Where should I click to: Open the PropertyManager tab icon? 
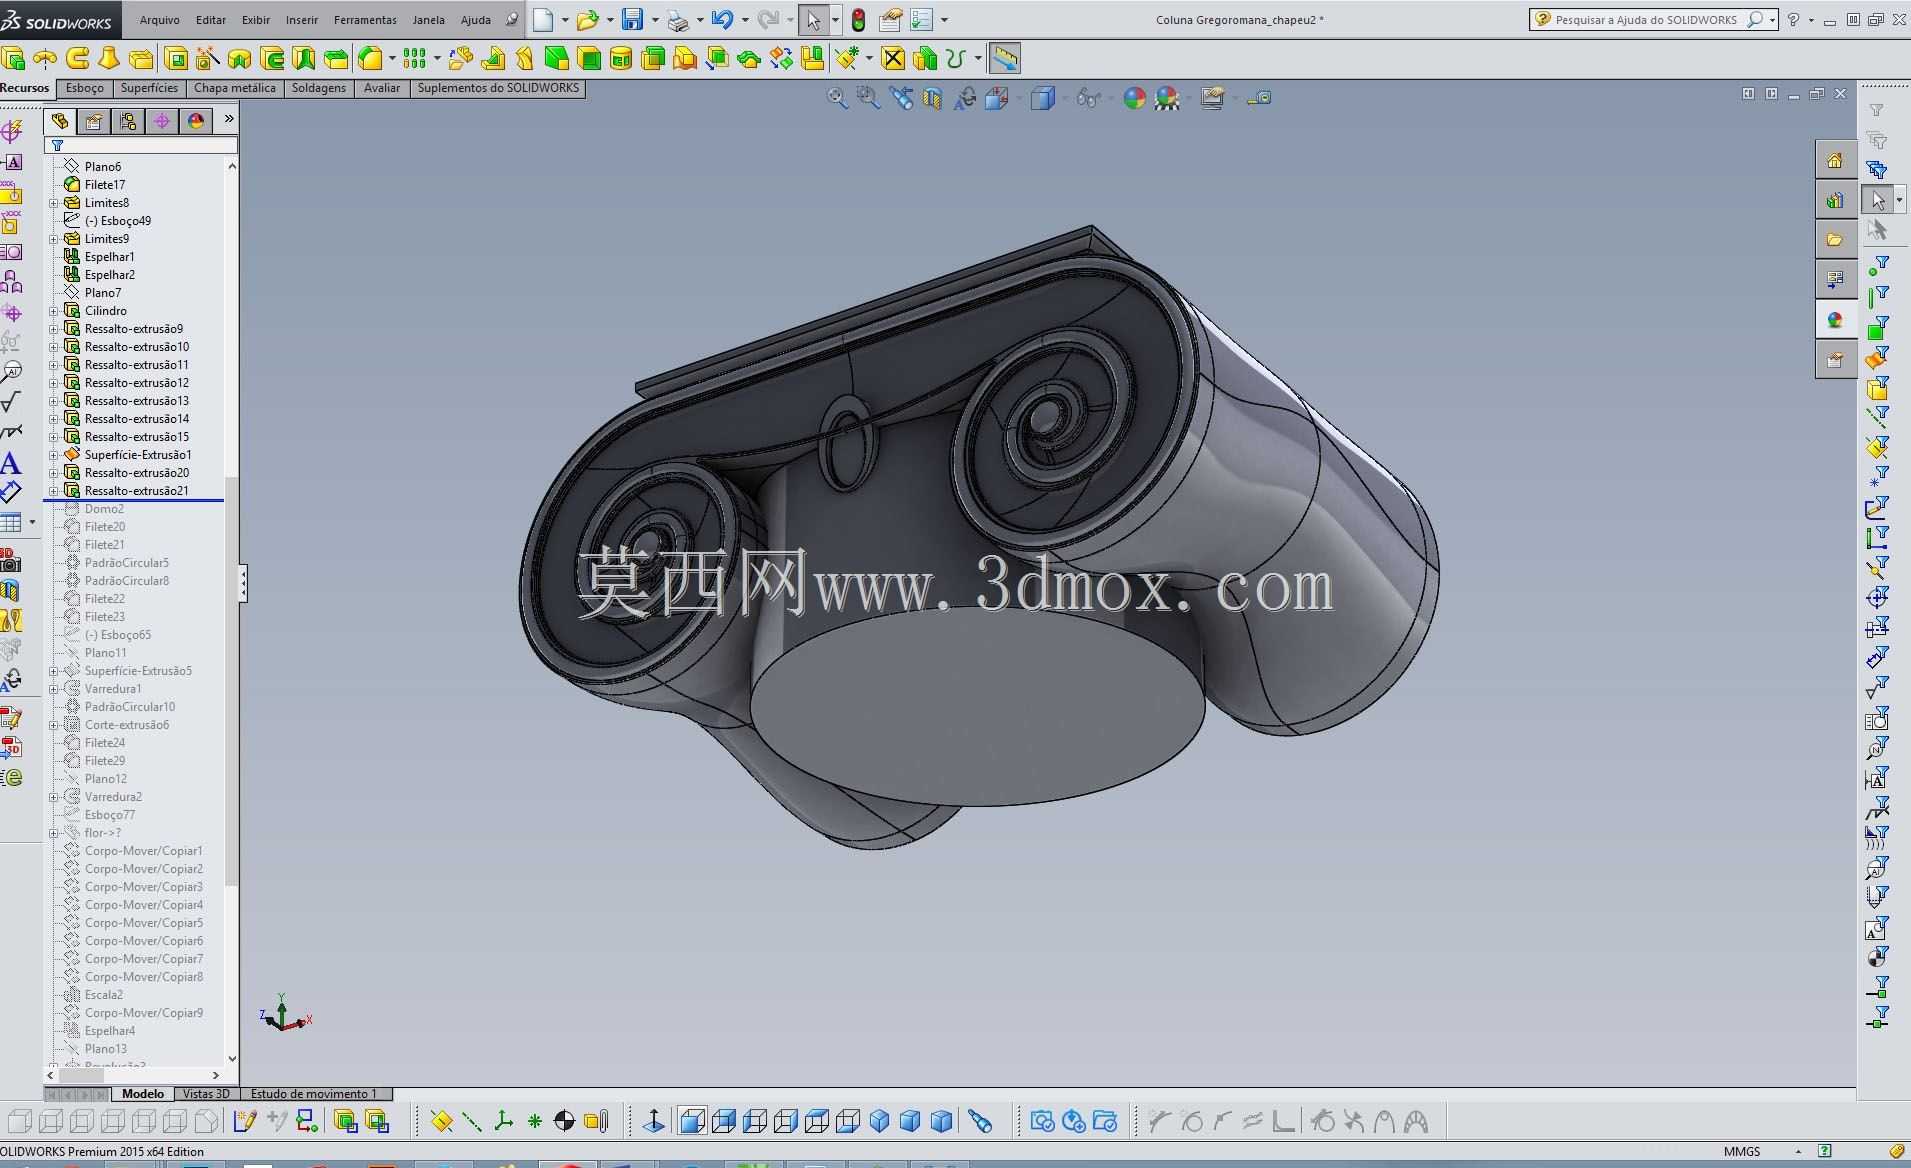click(94, 121)
